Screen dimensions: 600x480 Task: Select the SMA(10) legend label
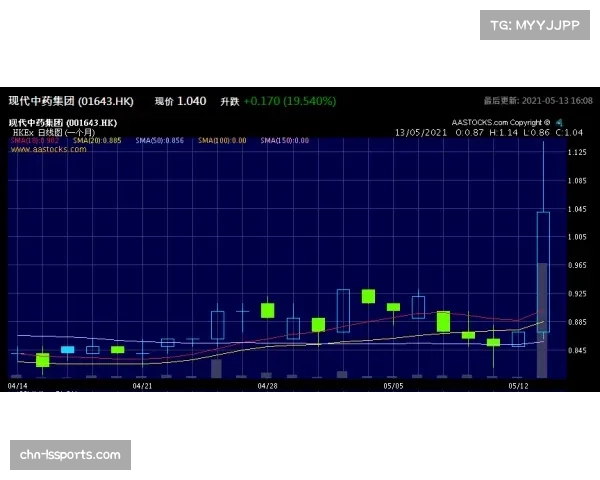click(26, 141)
